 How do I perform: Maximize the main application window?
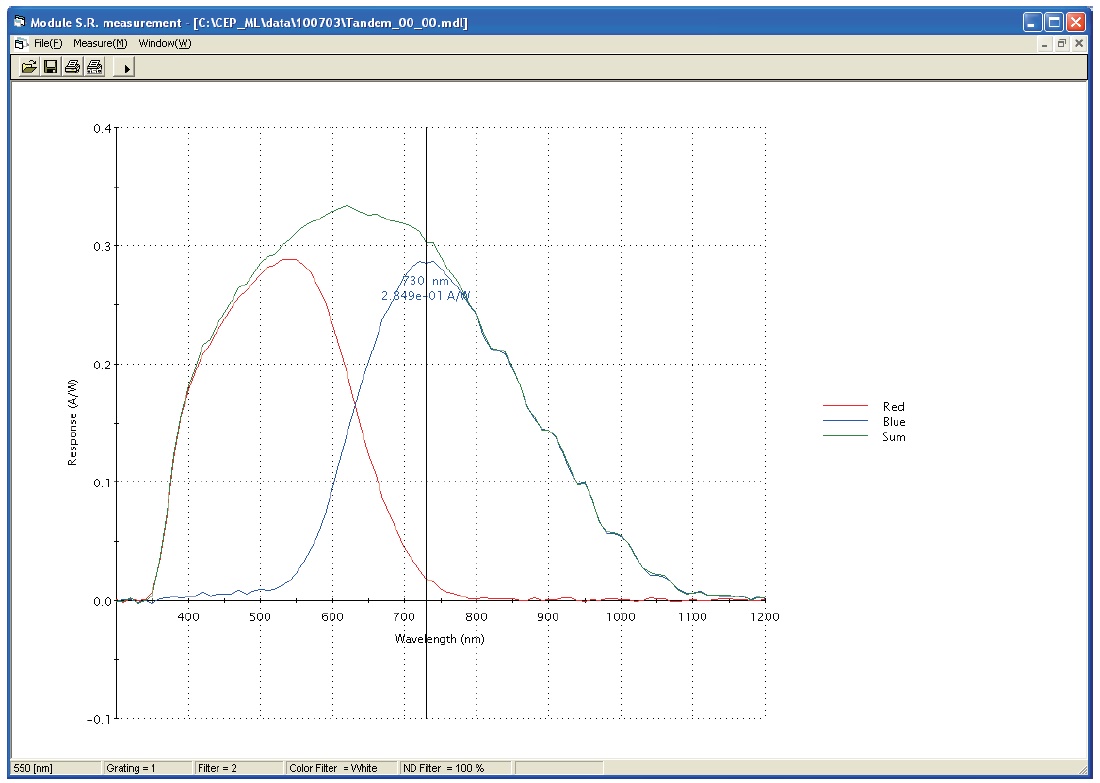click(1054, 22)
